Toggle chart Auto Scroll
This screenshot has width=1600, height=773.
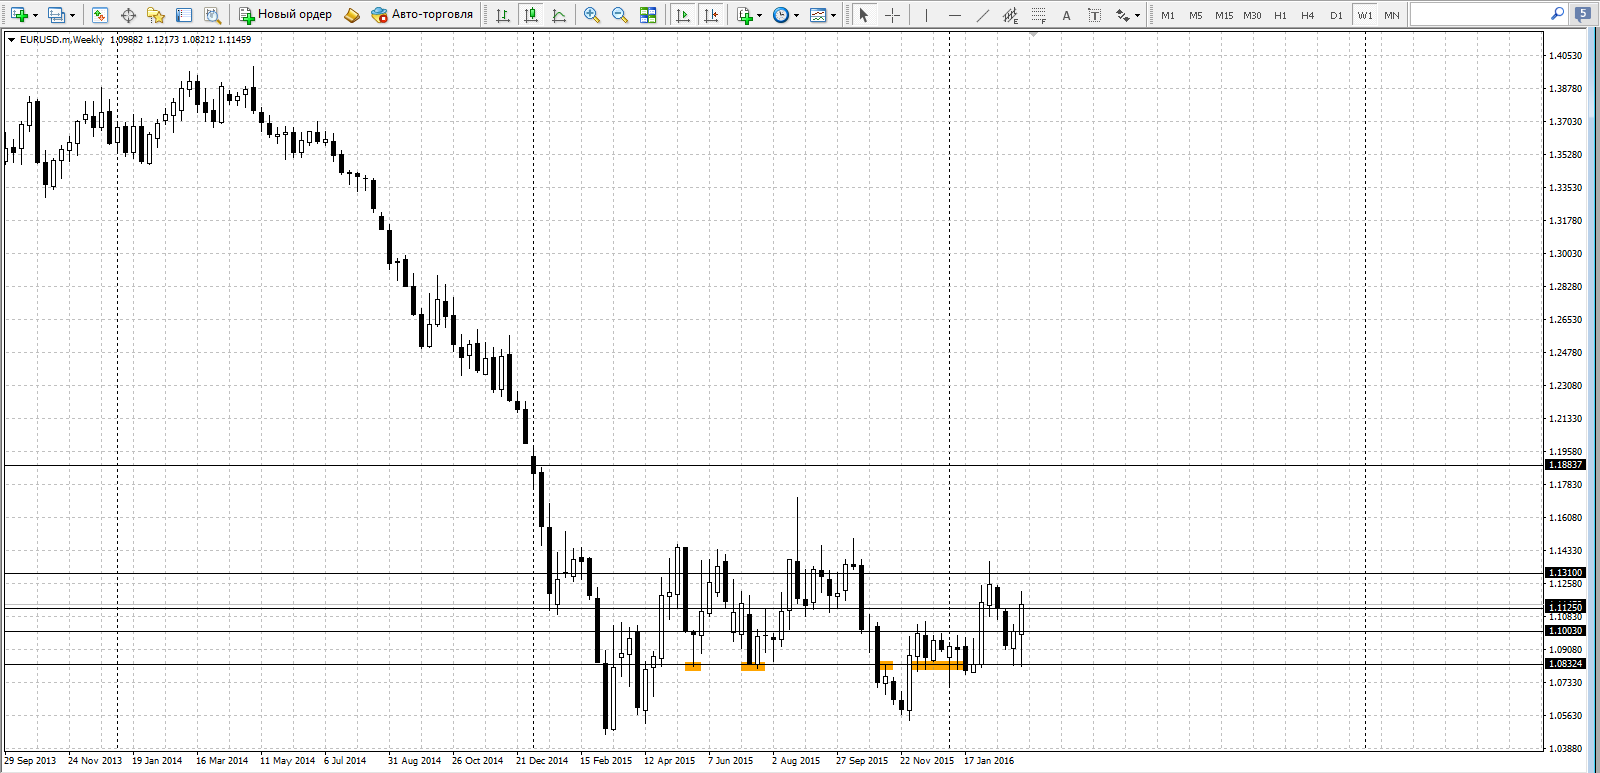click(x=683, y=15)
